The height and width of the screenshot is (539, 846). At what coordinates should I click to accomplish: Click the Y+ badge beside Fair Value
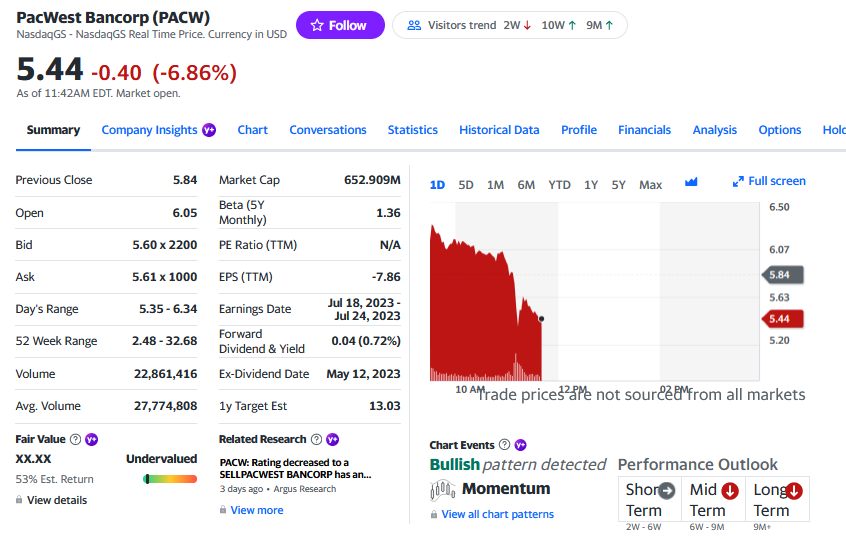[92, 439]
